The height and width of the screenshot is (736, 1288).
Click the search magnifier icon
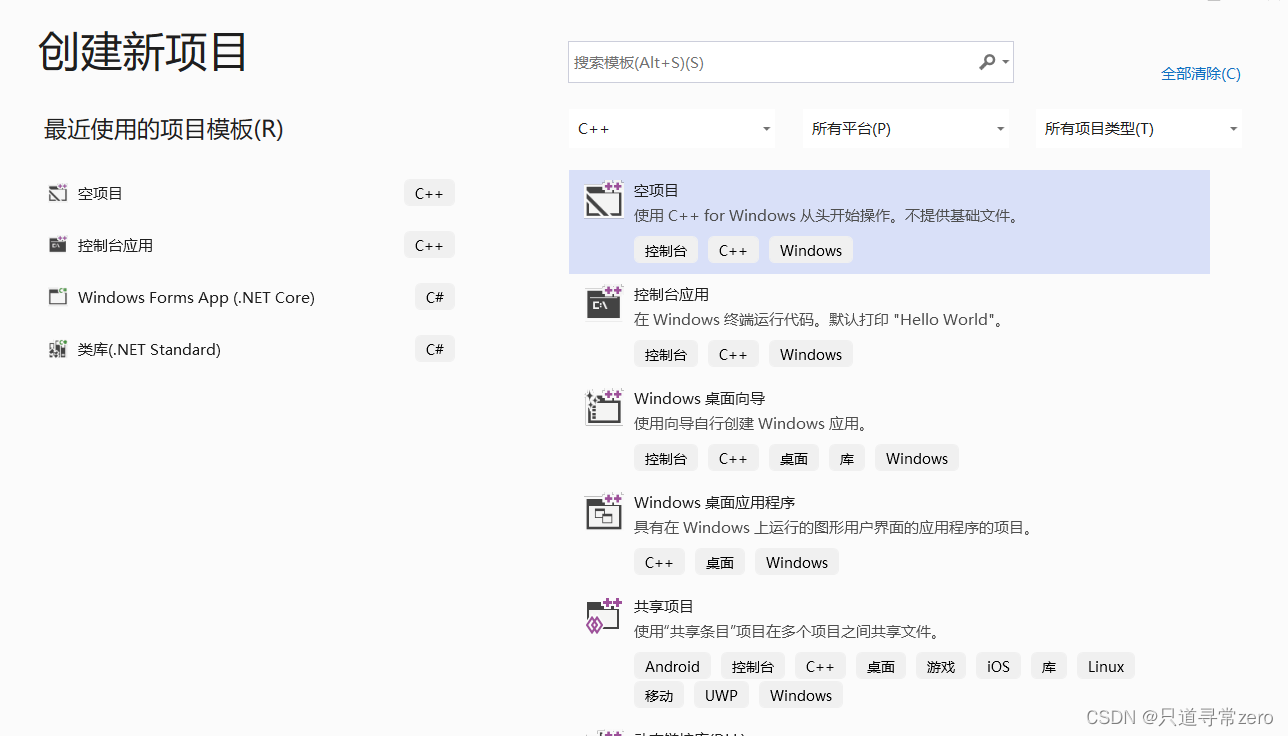click(x=987, y=62)
